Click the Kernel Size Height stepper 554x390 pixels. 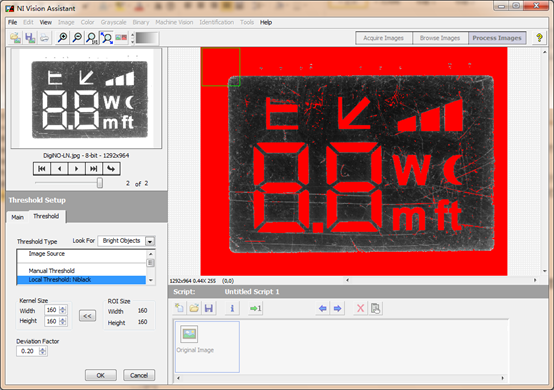pyautogui.click(x=63, y=321)
